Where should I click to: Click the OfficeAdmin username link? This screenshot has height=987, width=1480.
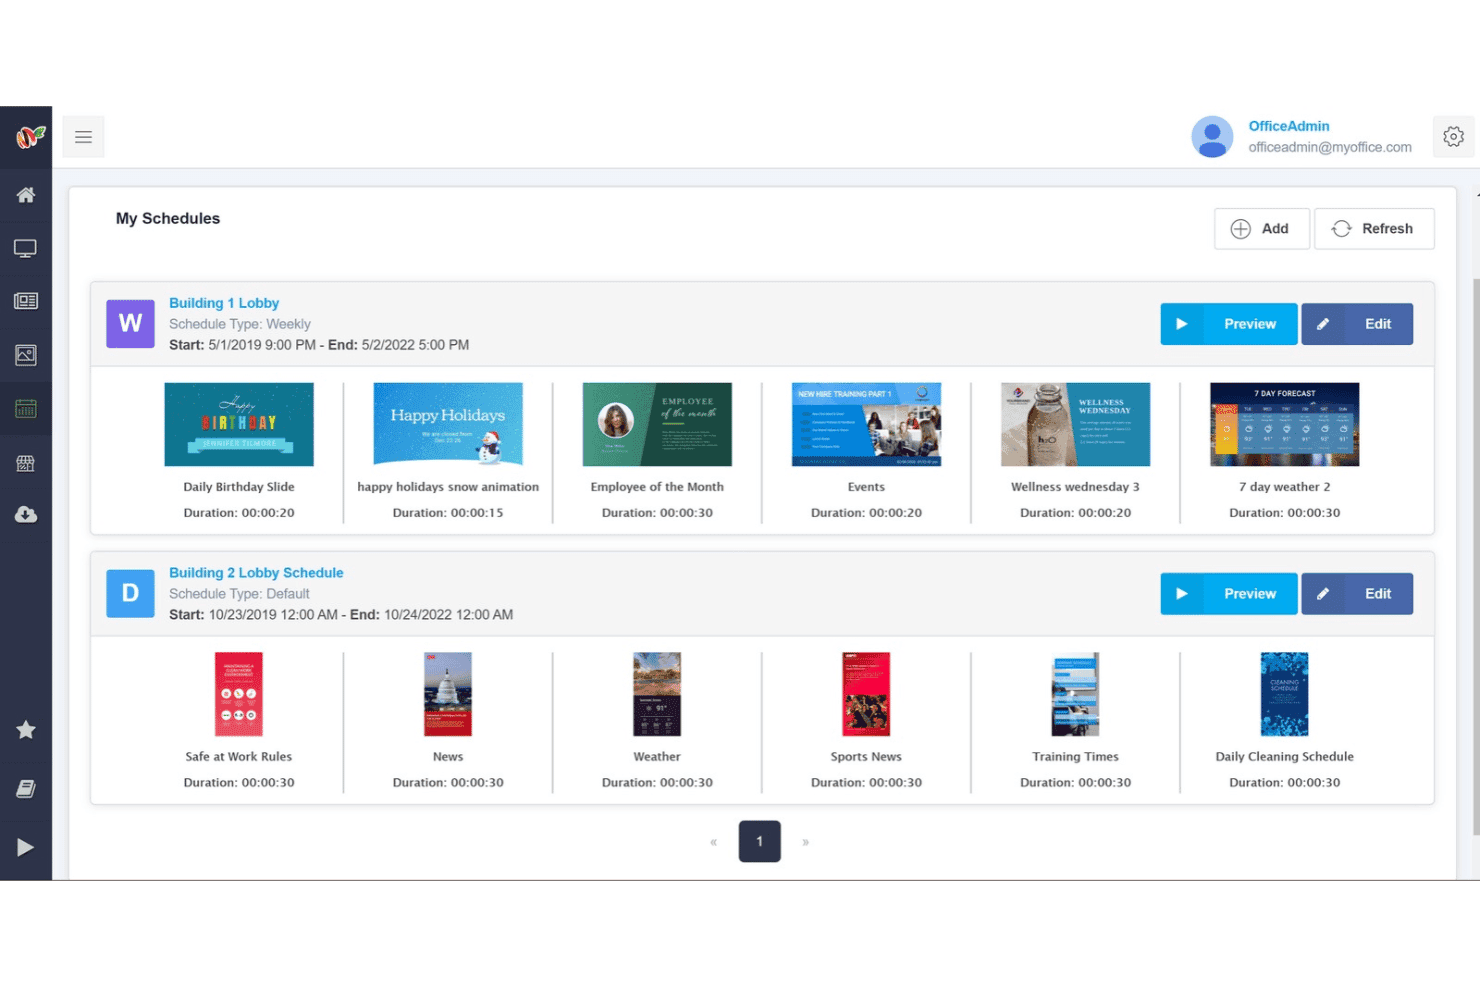(1289, 126)
